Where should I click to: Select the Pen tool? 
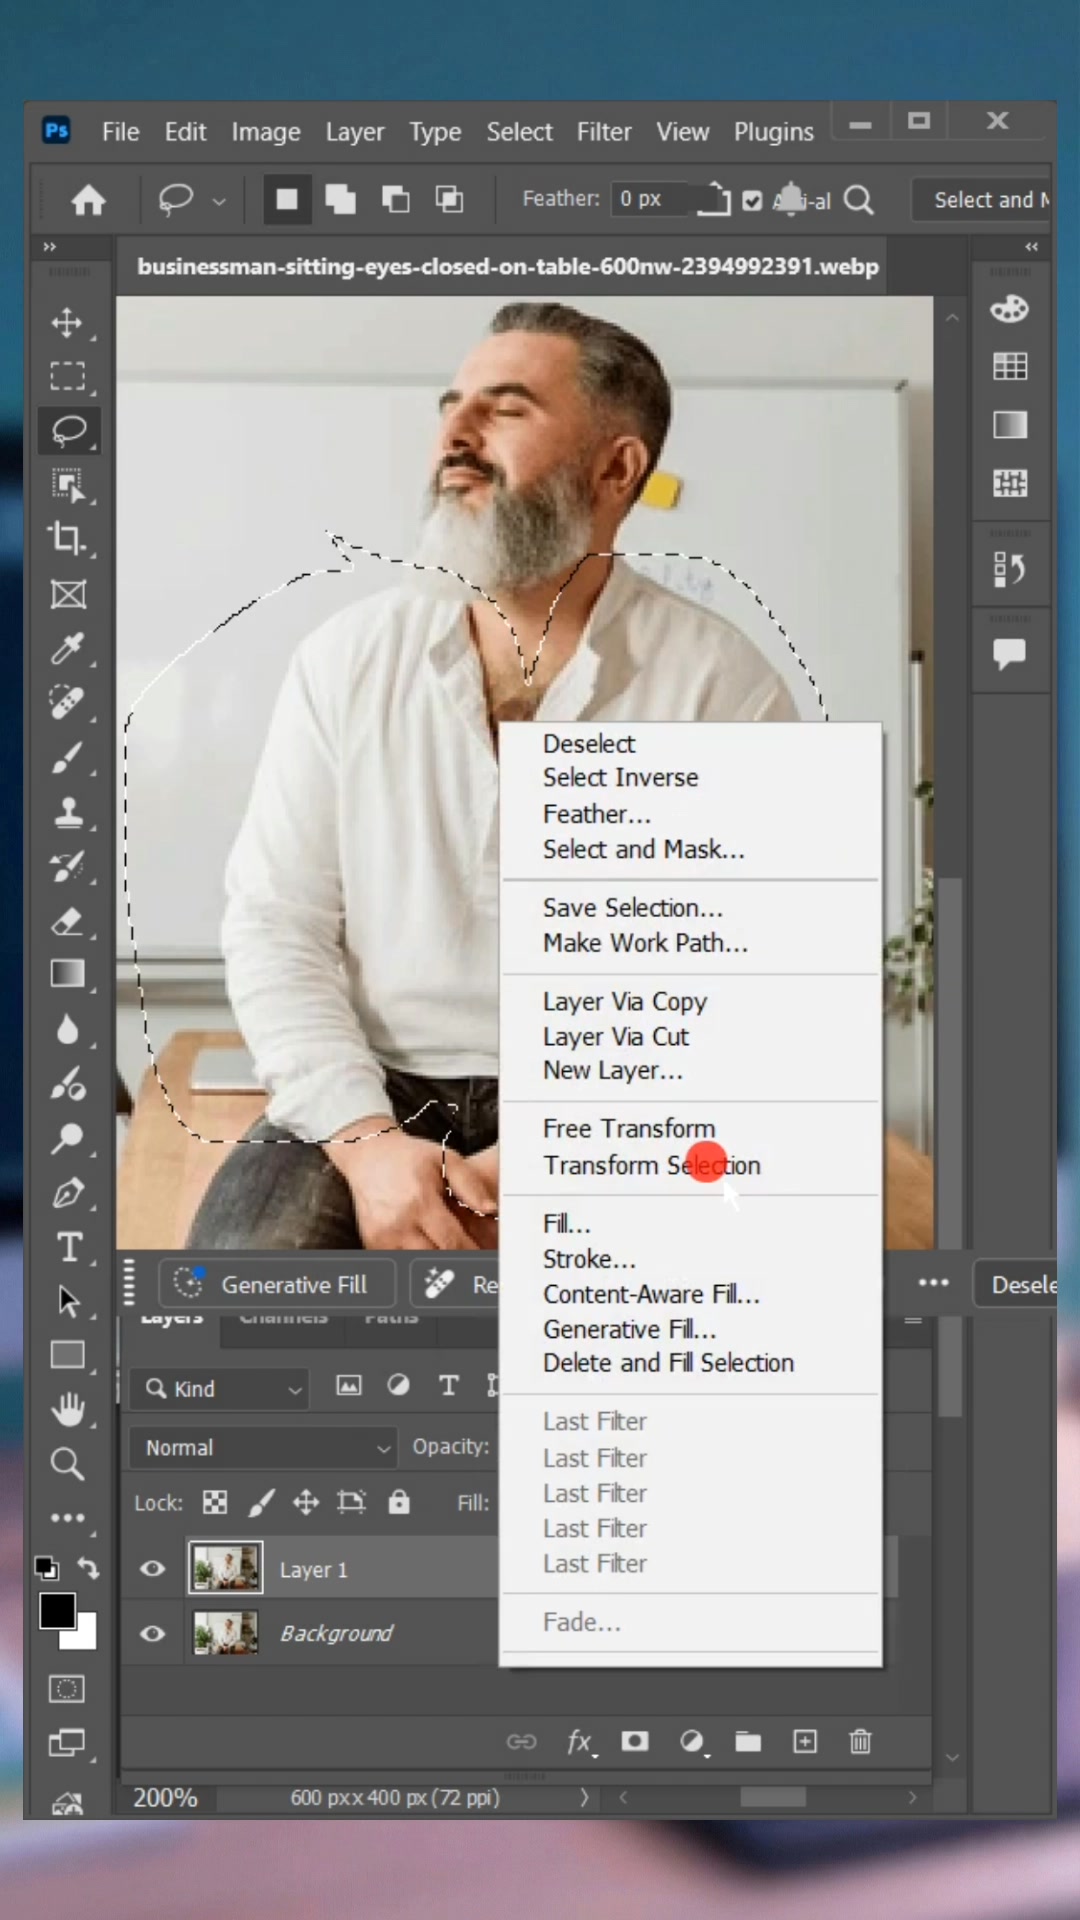(67, 1192)
